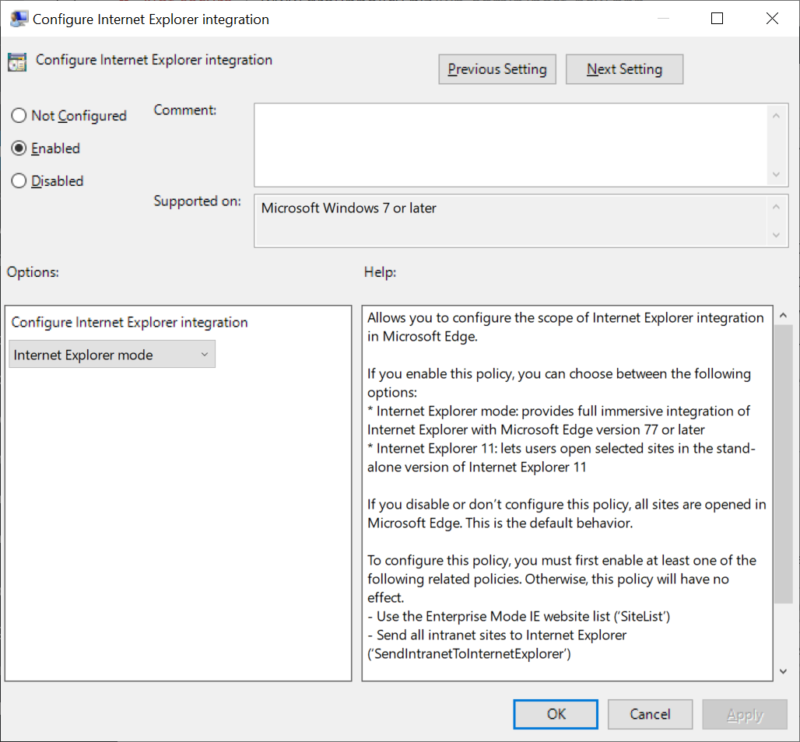The image size is (800, 742).
Task: Go to the Previous Setting
Action: point(497,69)
